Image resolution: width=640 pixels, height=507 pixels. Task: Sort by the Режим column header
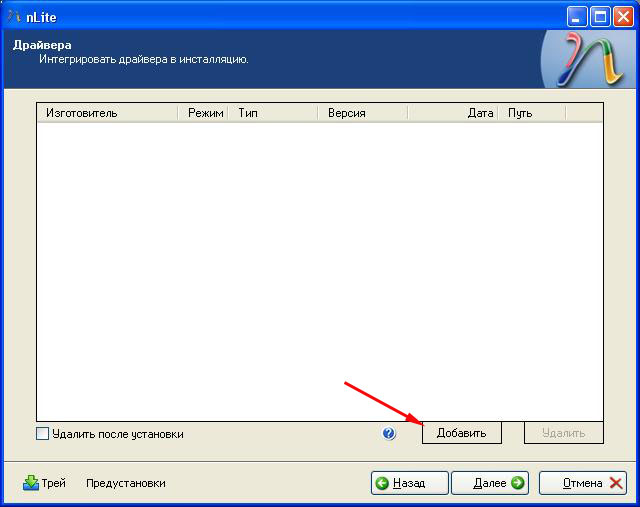[203, 113]
